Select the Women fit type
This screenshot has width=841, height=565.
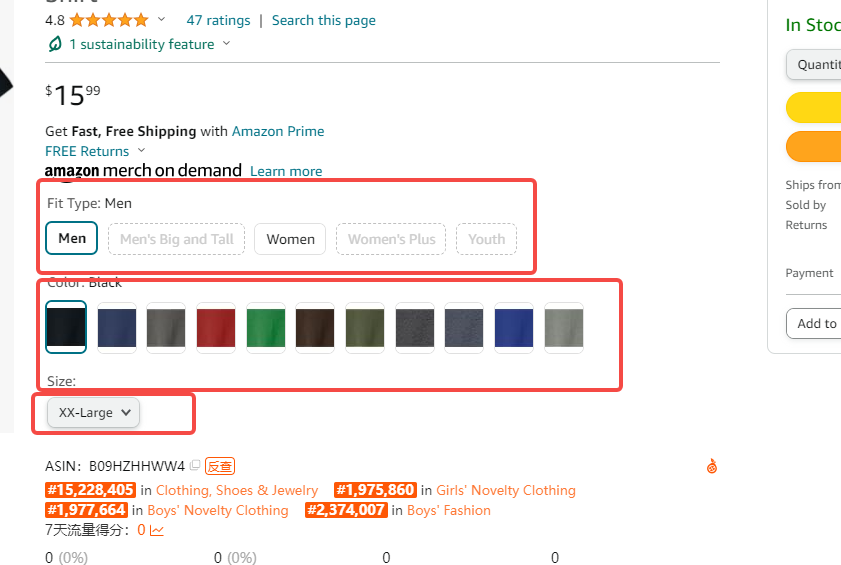click(290, 239)
